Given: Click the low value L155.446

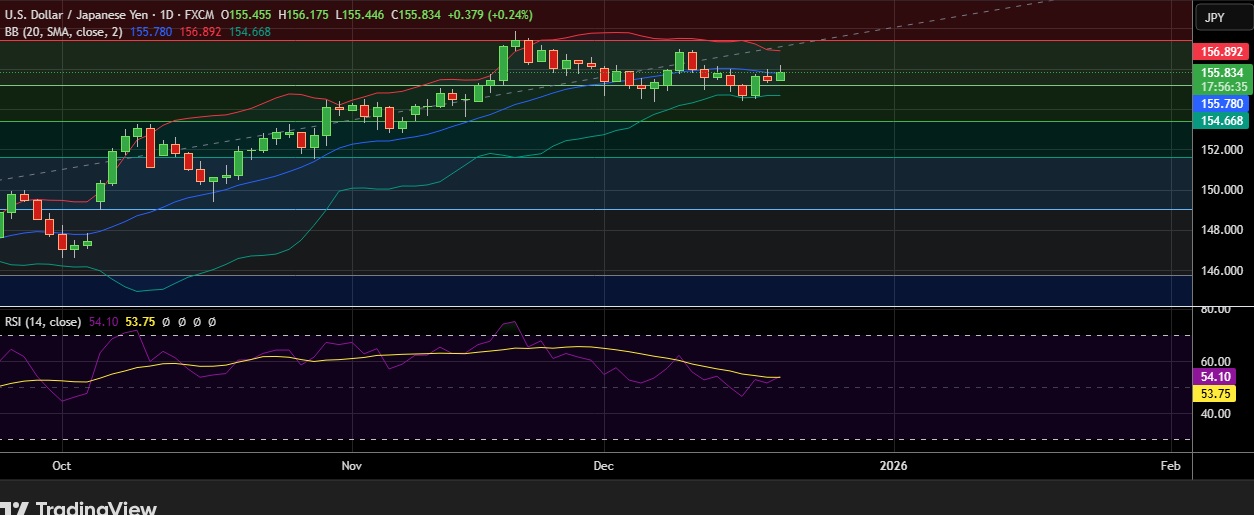Looking at the screenshot, I should (x=360, y=15).
